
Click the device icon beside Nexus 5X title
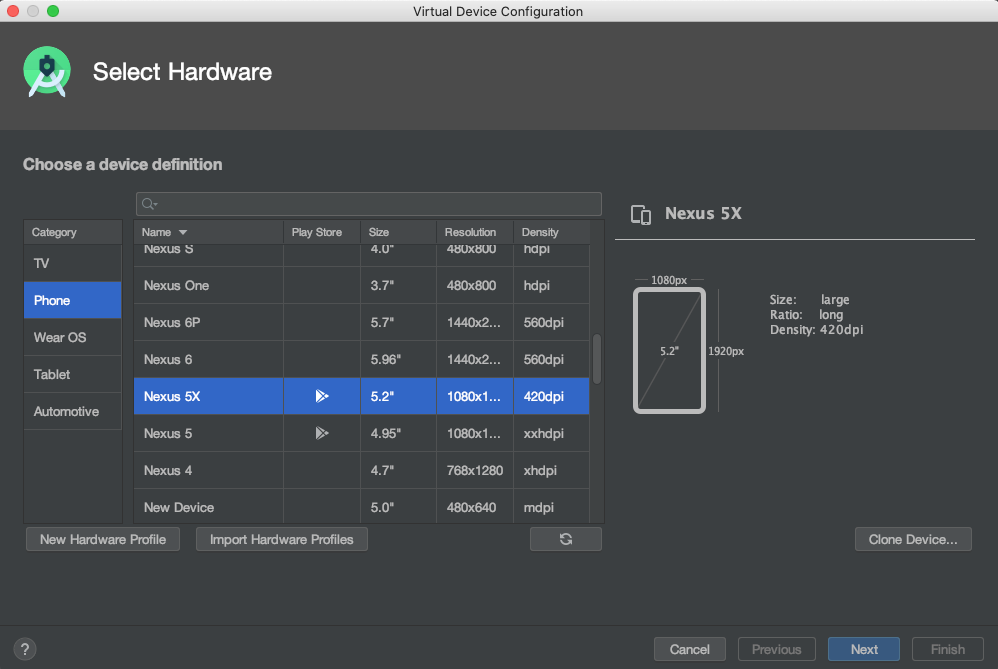(x=641, y=215)
